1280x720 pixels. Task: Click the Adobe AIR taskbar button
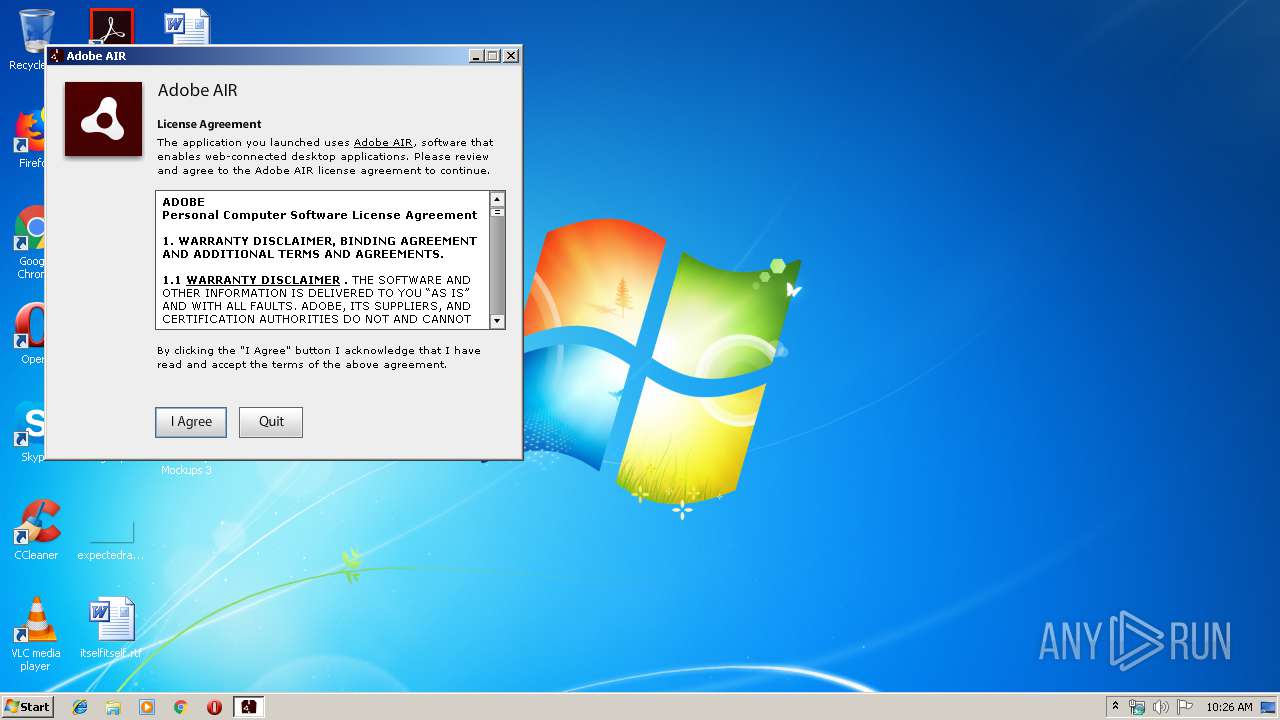(x=248, y=707)
